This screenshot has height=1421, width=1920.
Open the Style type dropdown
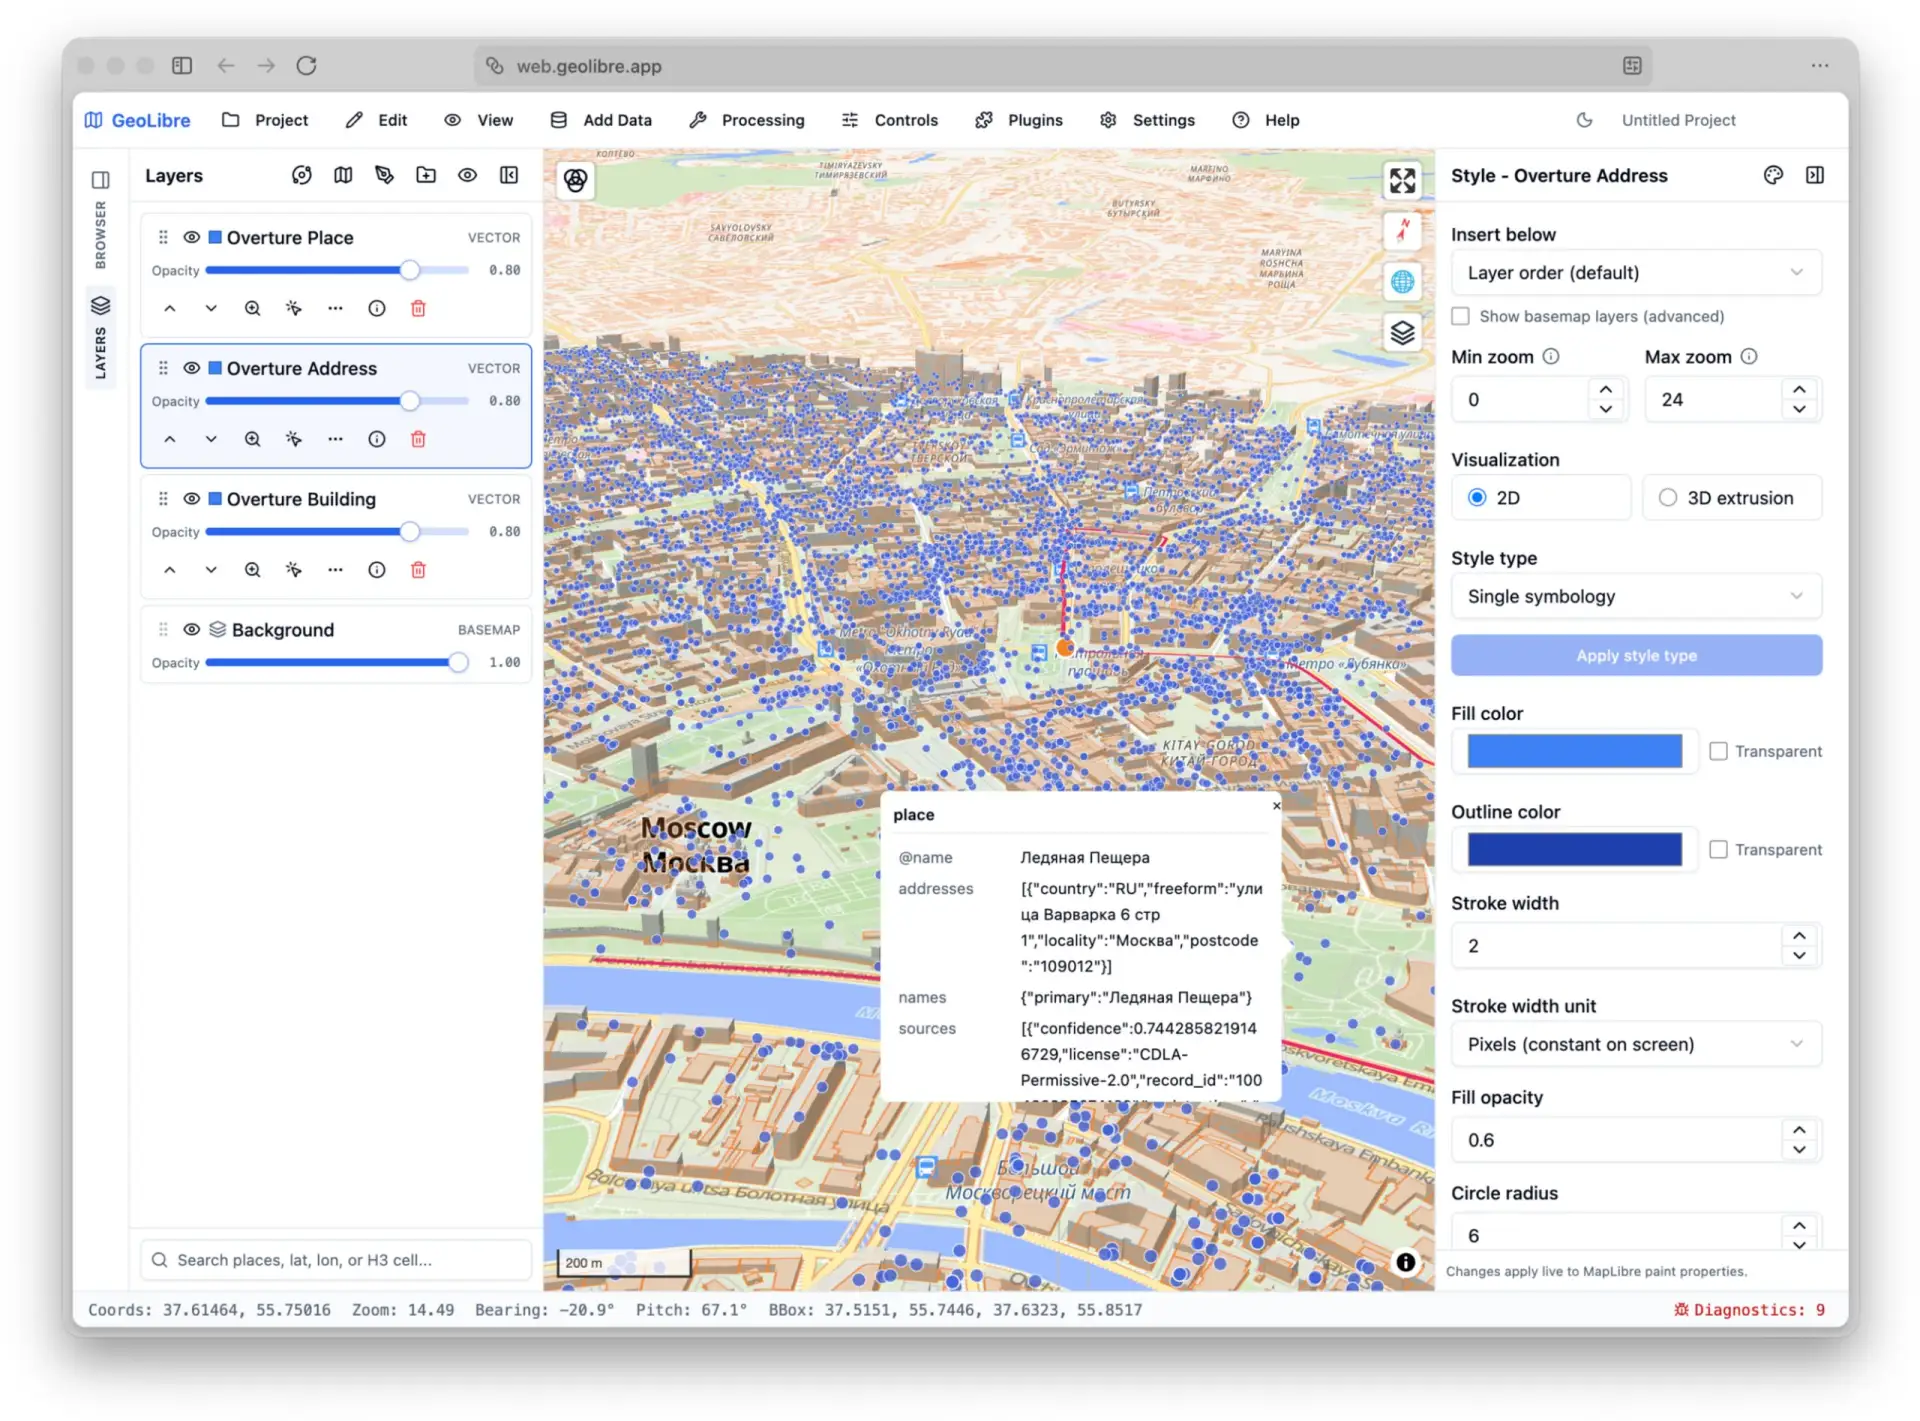point(1636,597)
